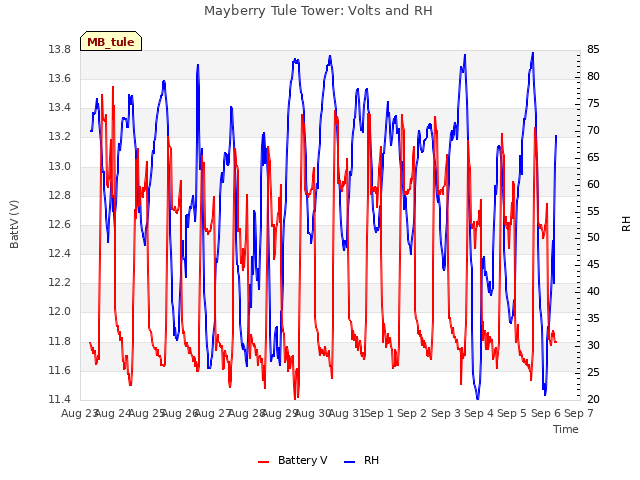Click the Sep 7 date tick
Viewport: 640px width, 480px height.
pos(579,413)
